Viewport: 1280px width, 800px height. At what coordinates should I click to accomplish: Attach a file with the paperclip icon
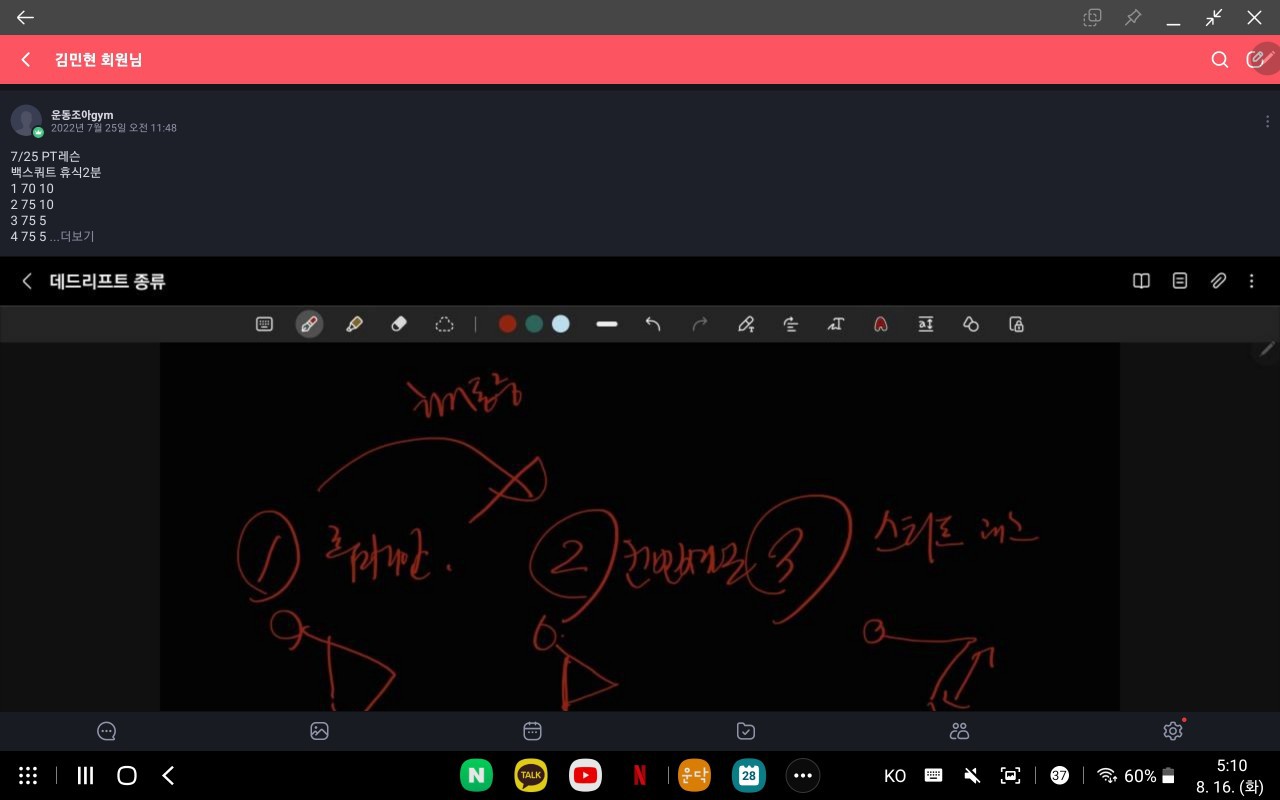point(1218,281)
